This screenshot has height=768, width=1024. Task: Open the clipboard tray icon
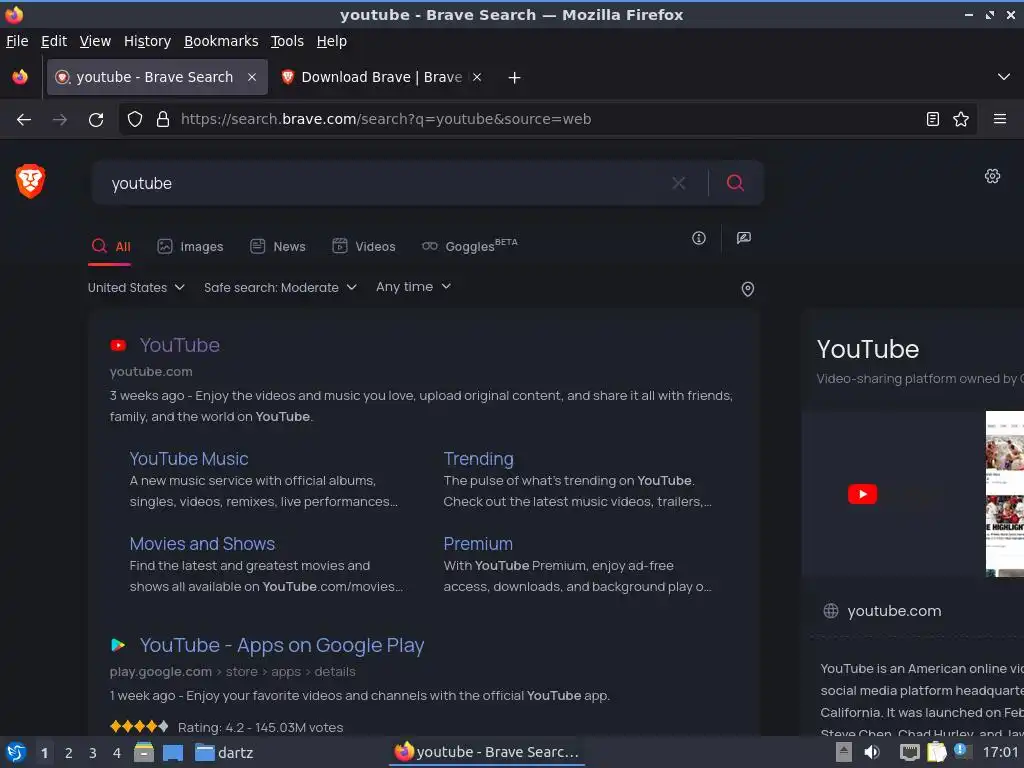936,752
